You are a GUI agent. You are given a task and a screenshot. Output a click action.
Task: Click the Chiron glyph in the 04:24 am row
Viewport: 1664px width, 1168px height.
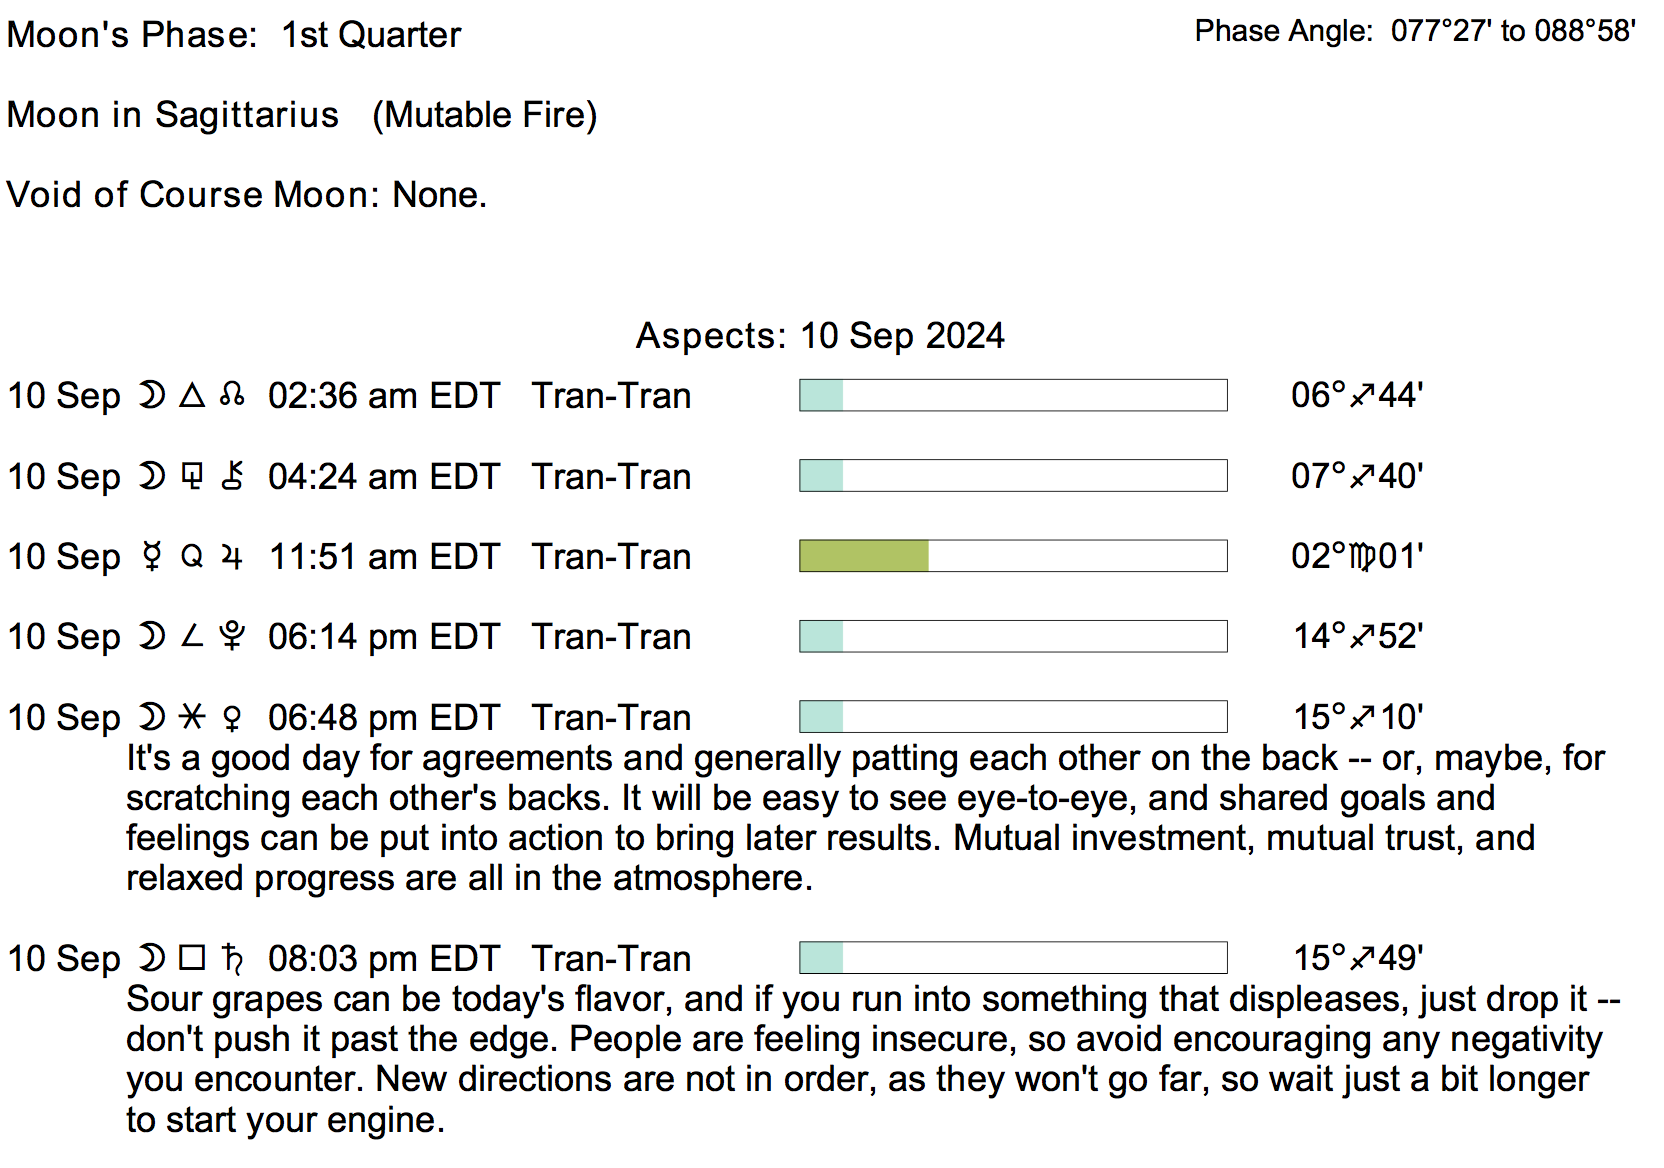point(232,476)
